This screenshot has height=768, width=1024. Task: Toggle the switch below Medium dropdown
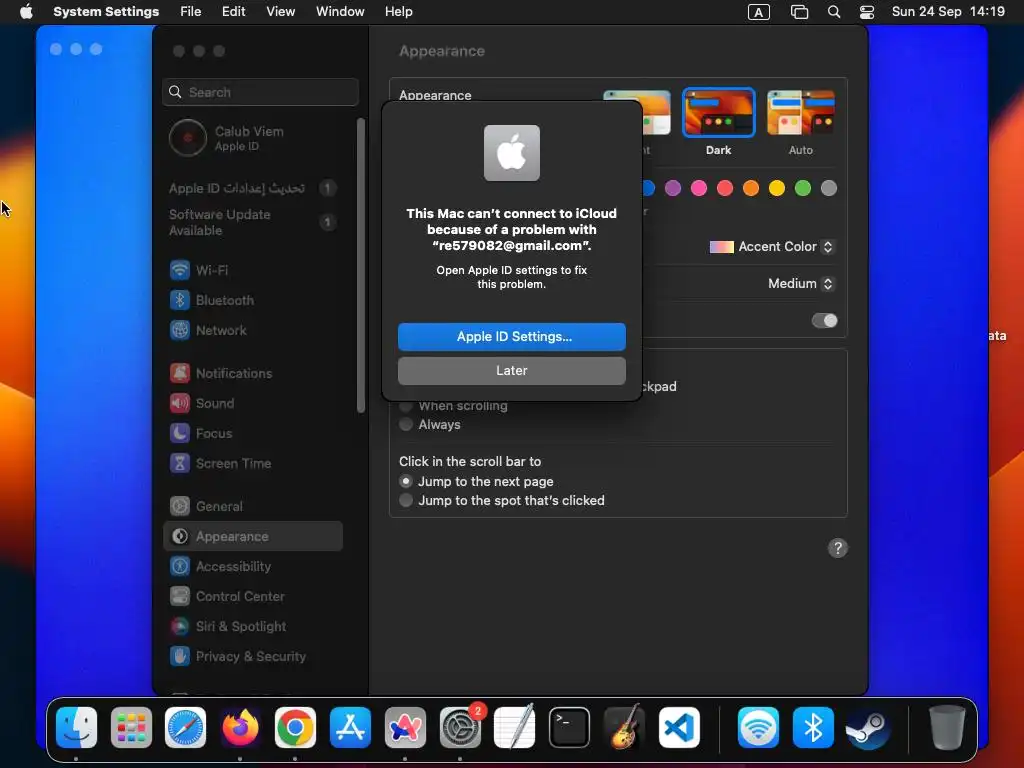pyautogui.click(x=824, y=321)
